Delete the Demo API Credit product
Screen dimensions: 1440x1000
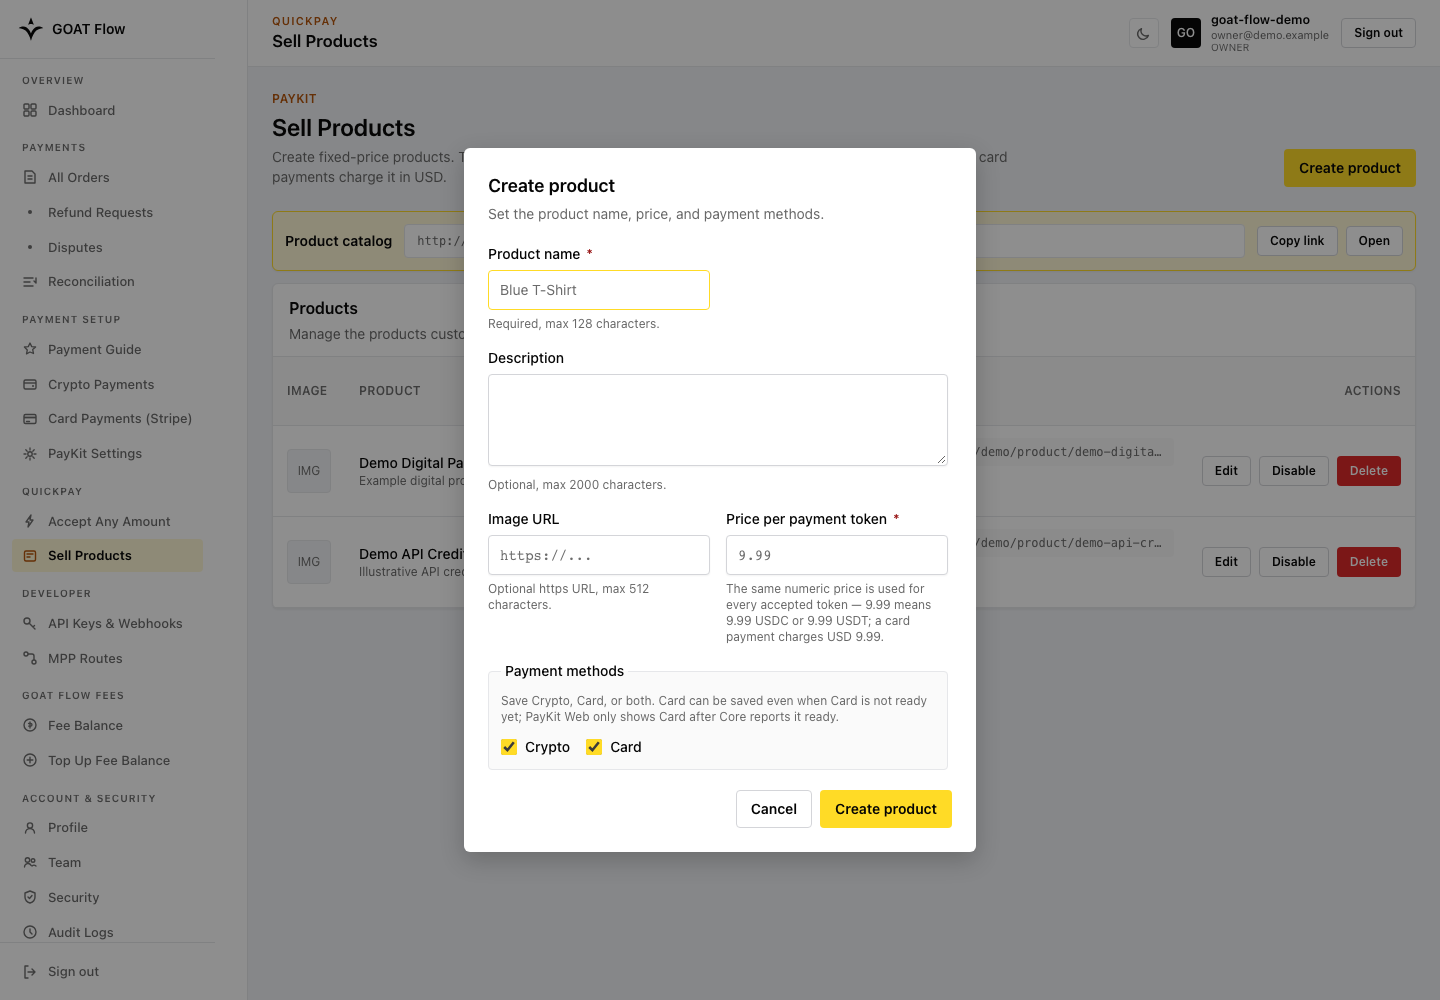coord(1369,562)
